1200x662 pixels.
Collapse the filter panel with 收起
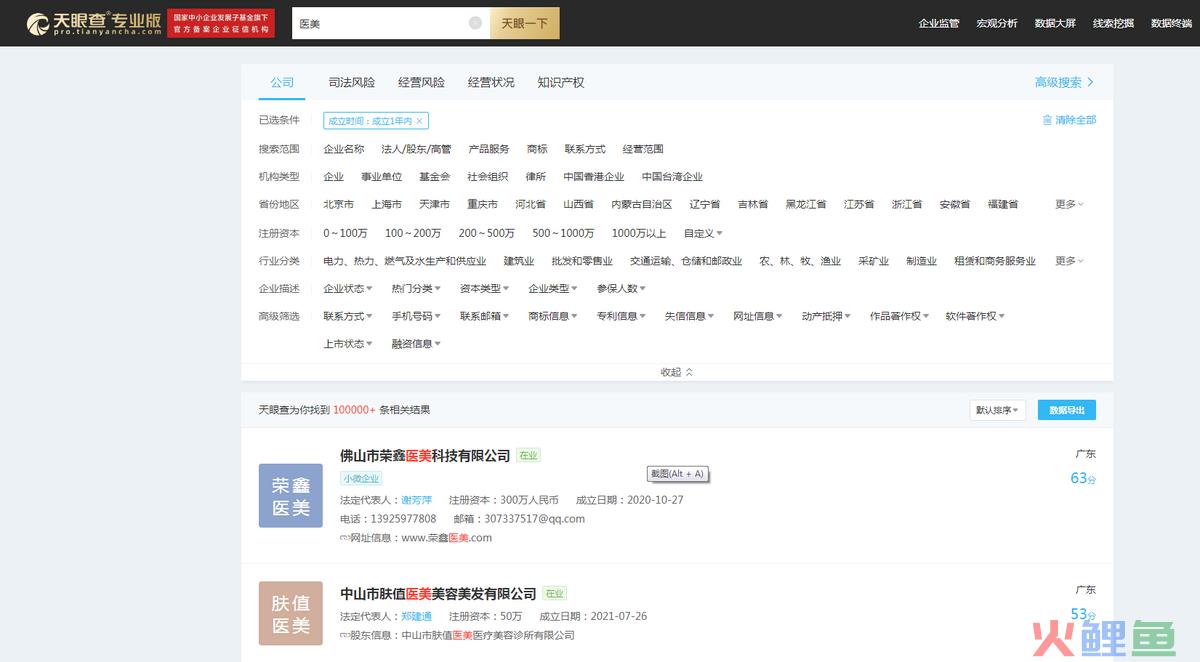677,372
